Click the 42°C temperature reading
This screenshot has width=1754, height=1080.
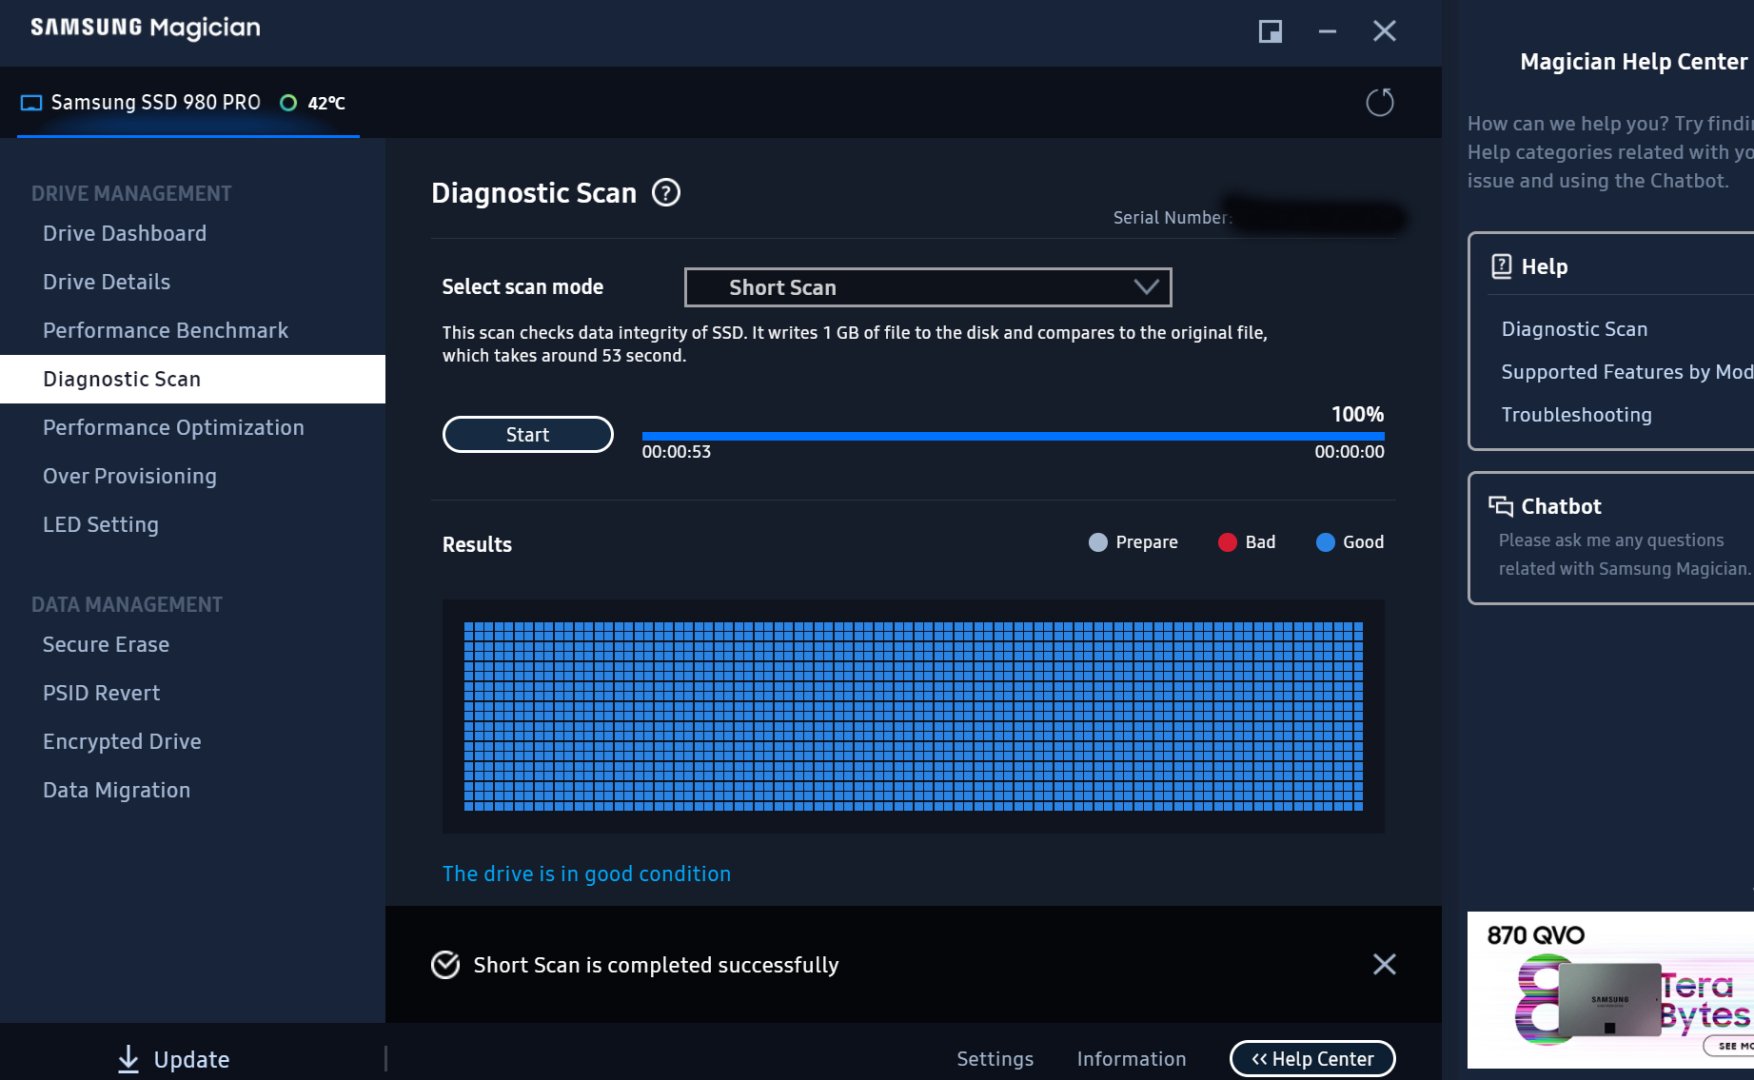coord(326,103)
